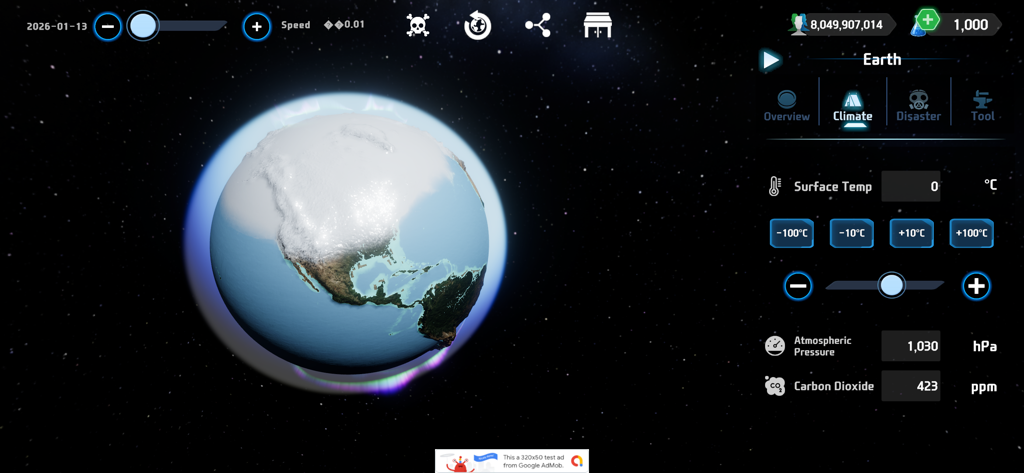The image size is (1024, 473).
Task: Click the -10°C button
Action: pyautogui.click(x=852, y=233)
